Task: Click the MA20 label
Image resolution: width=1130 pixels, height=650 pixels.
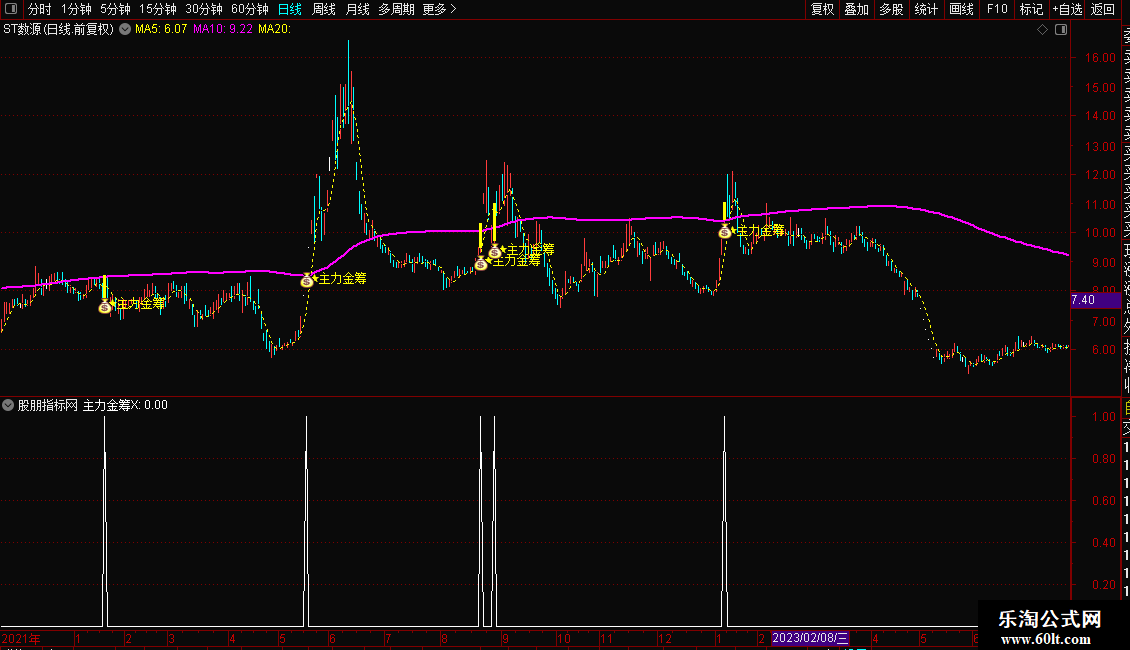Action: click(x=275, y=30)
